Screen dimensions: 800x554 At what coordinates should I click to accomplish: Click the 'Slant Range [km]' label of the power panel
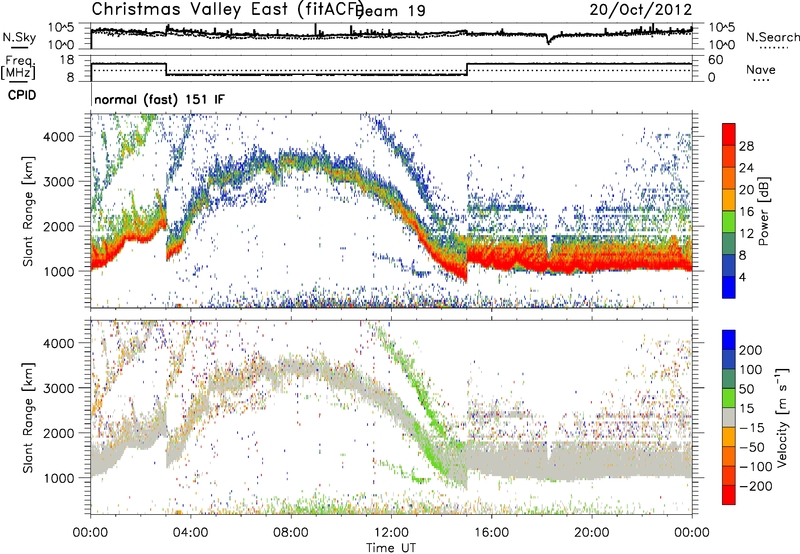pos(28,211)
